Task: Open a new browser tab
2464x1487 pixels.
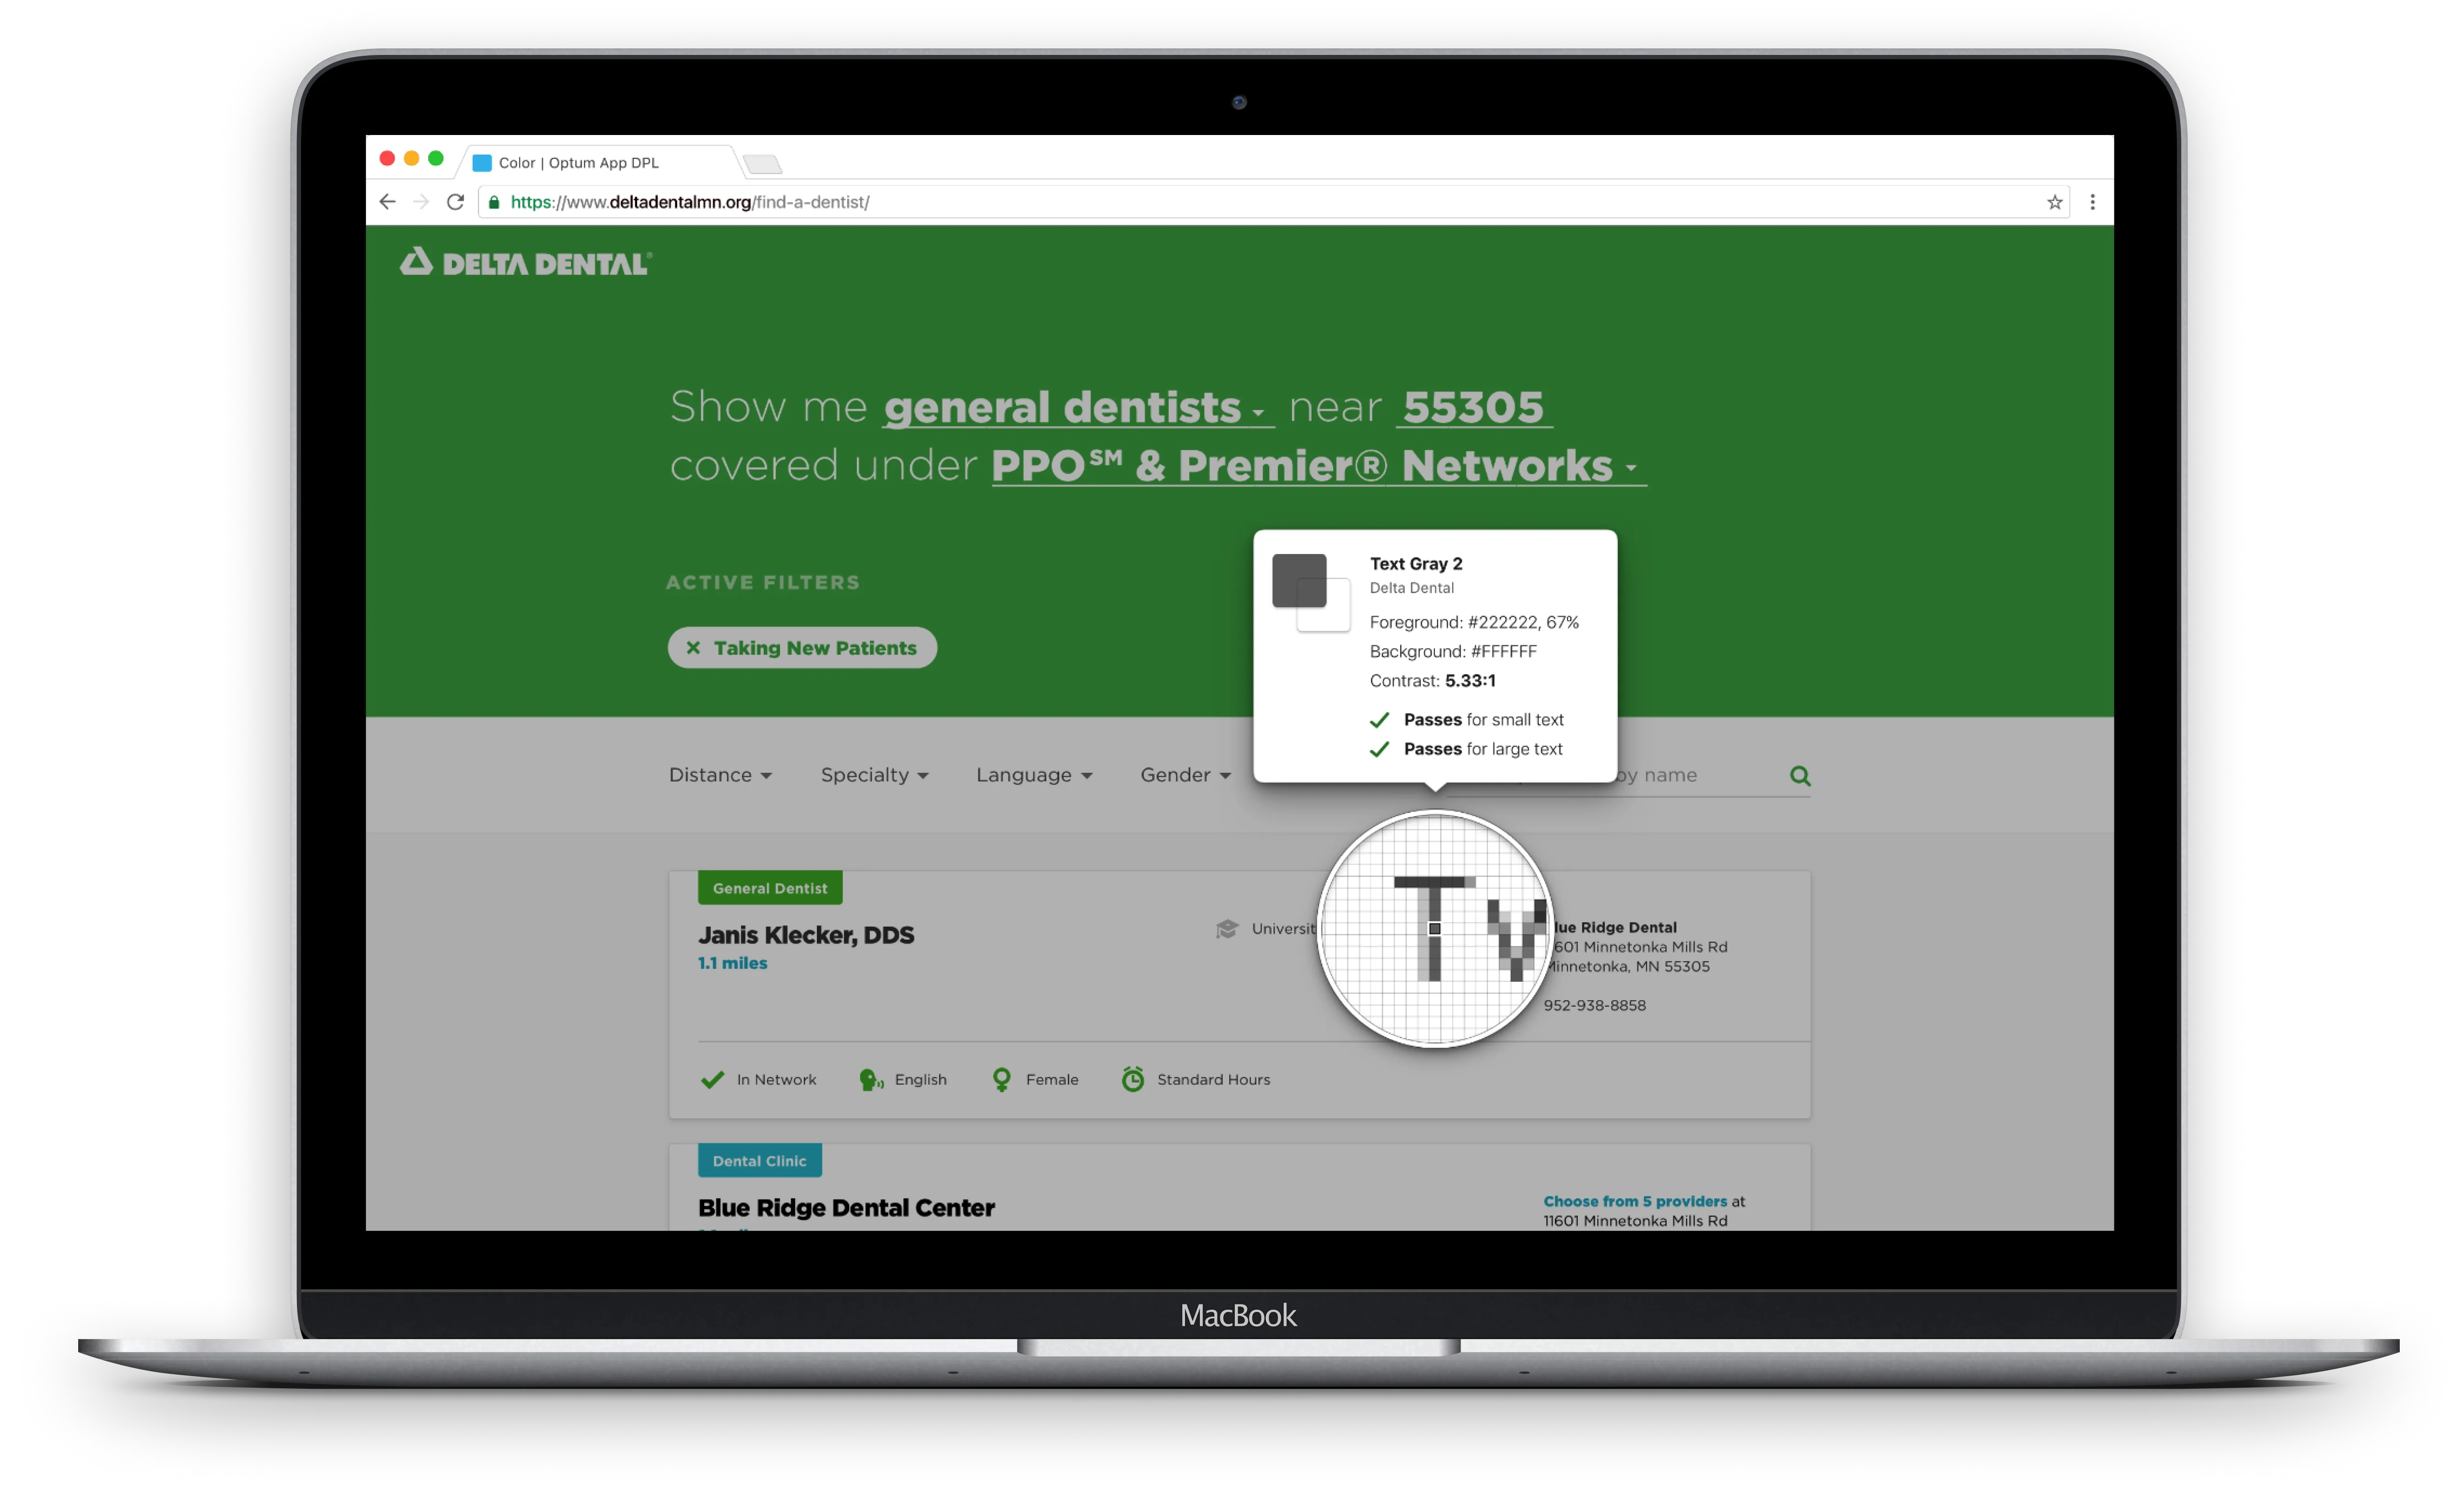Action: pyautogui.click(x=763, y=164)
